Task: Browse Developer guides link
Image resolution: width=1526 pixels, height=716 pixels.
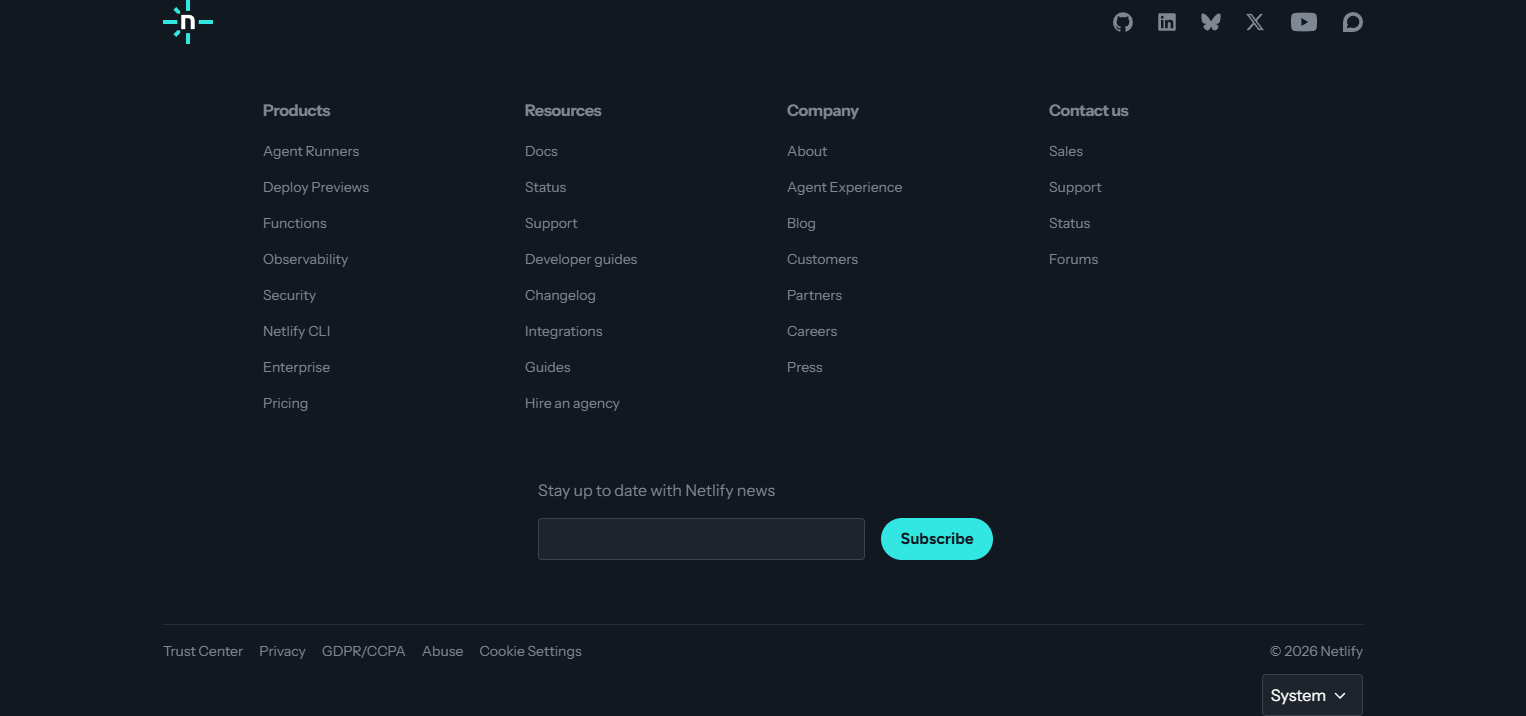Action: 581,259
